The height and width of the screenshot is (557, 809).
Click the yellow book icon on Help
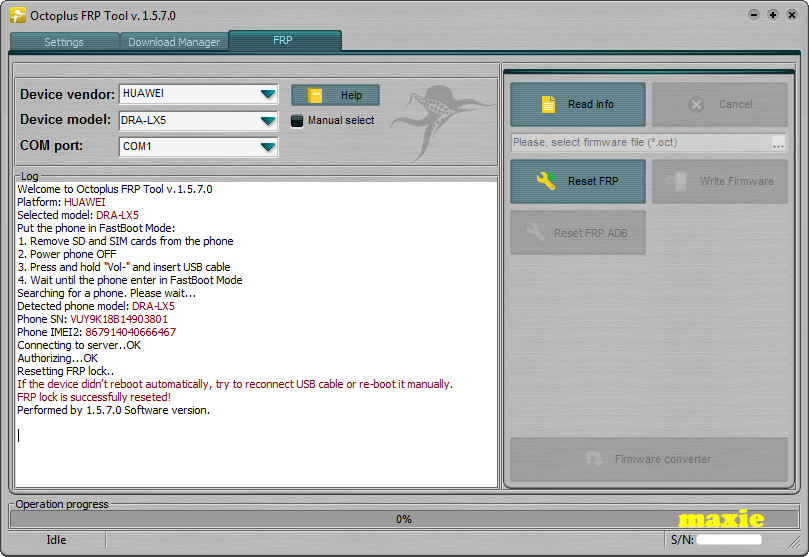(x=315, y=95)
